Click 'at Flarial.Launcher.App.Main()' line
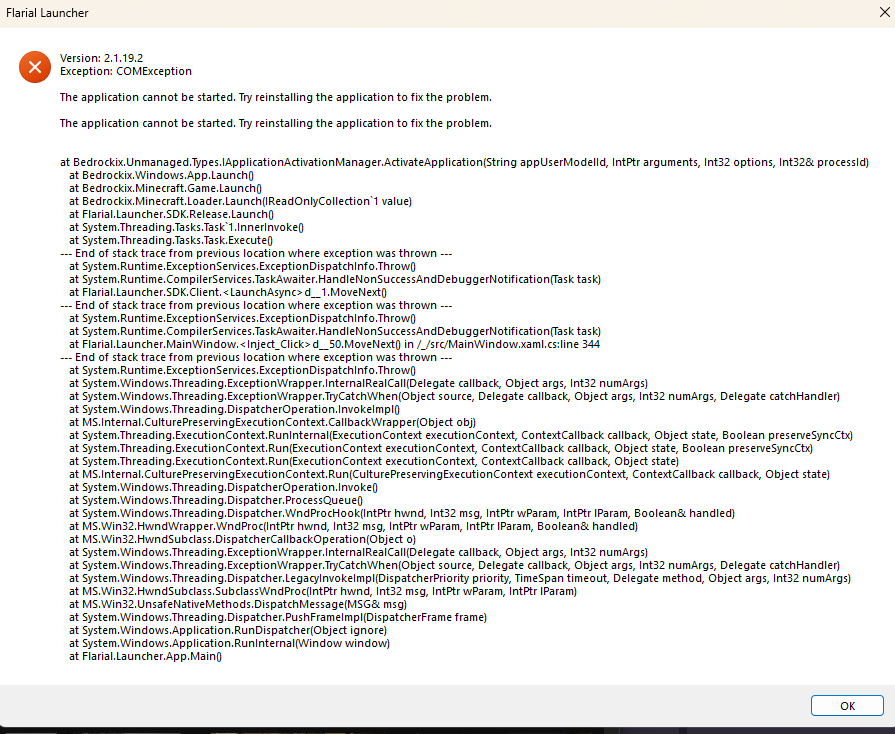This screenshot has width=895, height=734. click(146, 656)
